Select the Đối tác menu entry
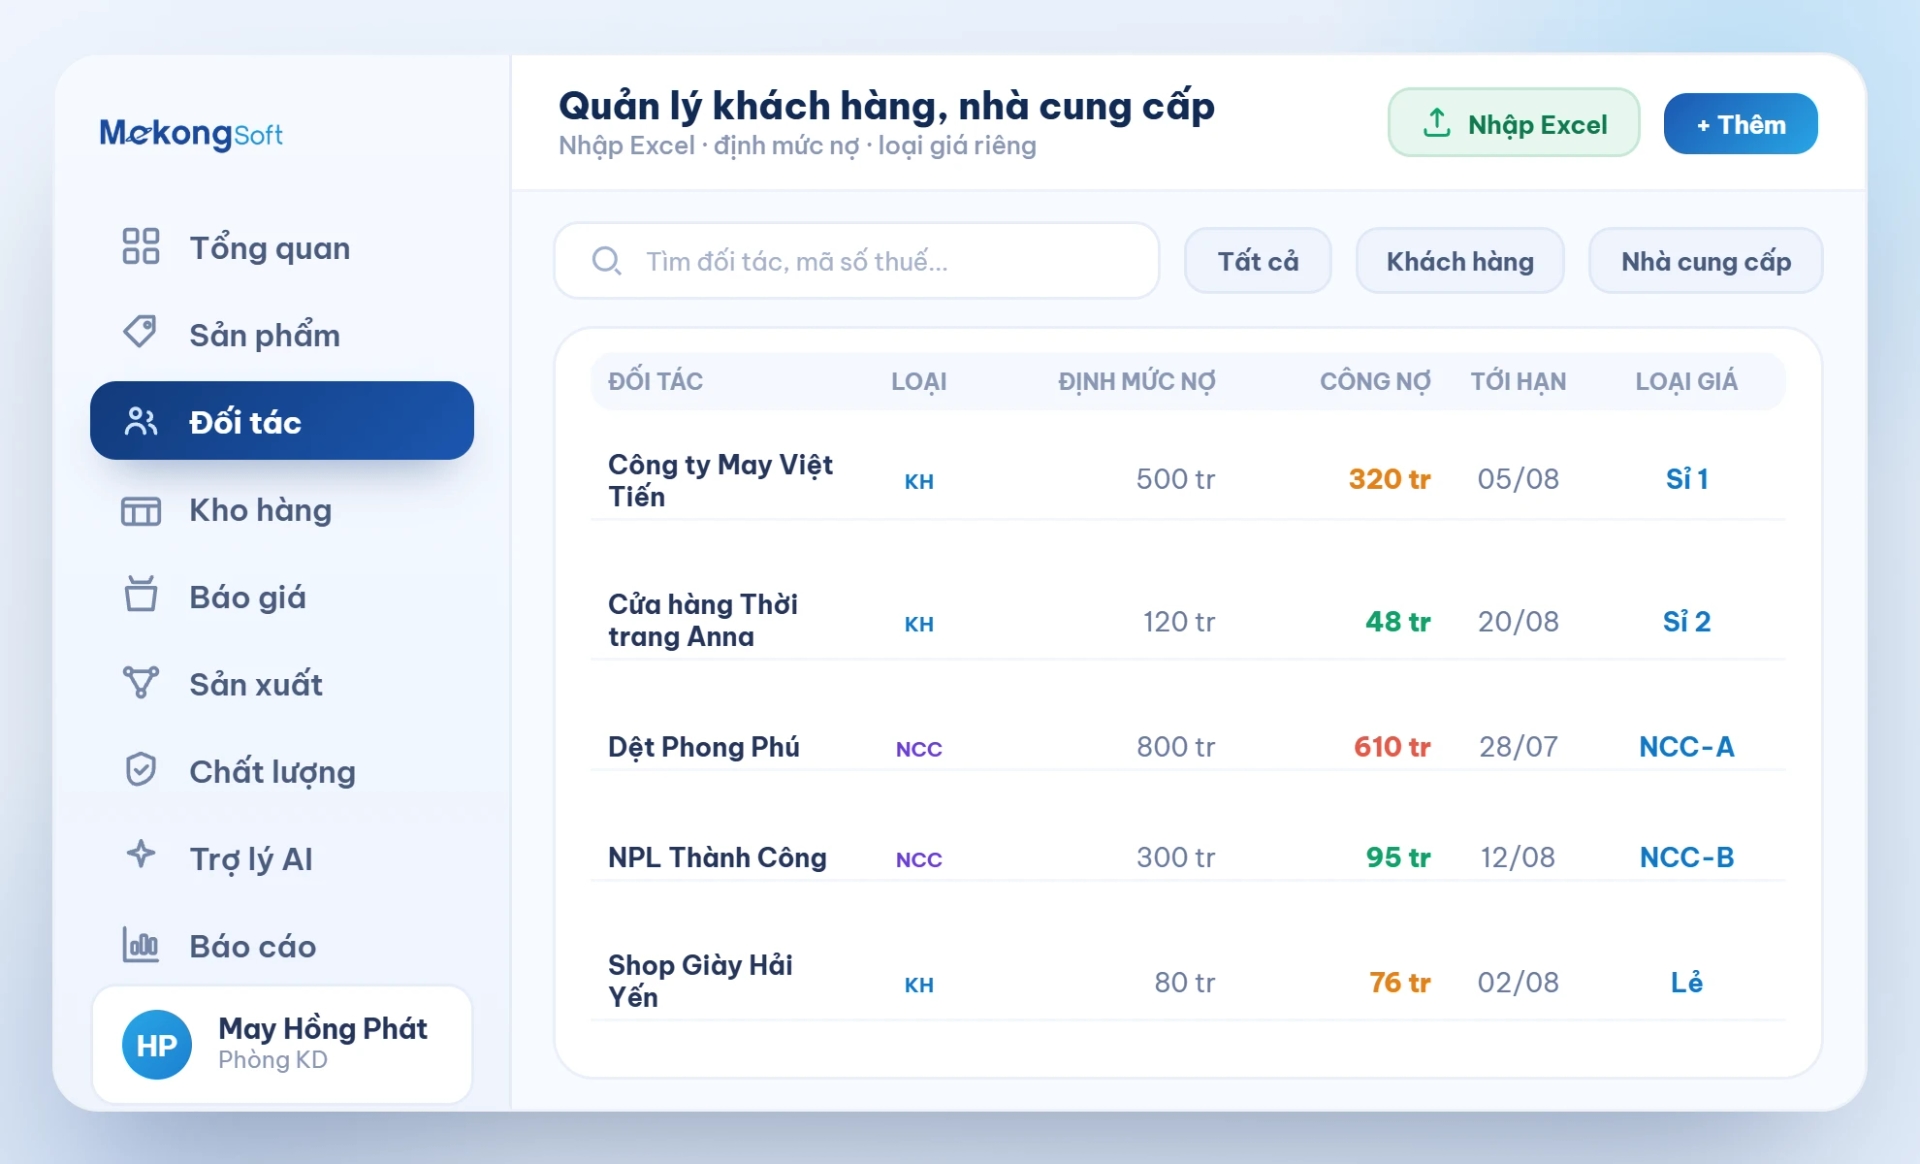The width and height of the screenshot is (1920, 1164). 282,421
